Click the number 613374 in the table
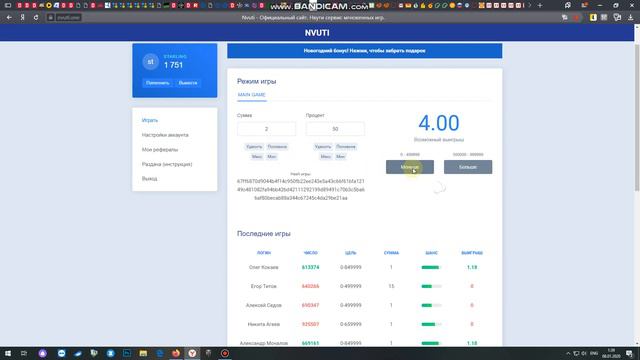The width and height of the screenshot is (640, 360). tap(311, 267)
